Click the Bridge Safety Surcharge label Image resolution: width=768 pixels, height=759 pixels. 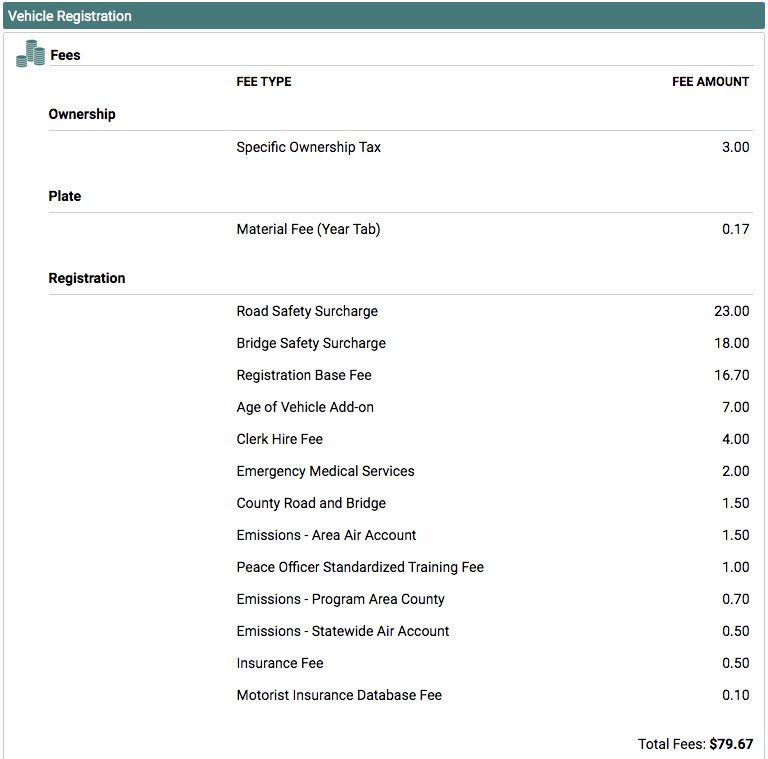pyautogui.click(x=311, y=343)
